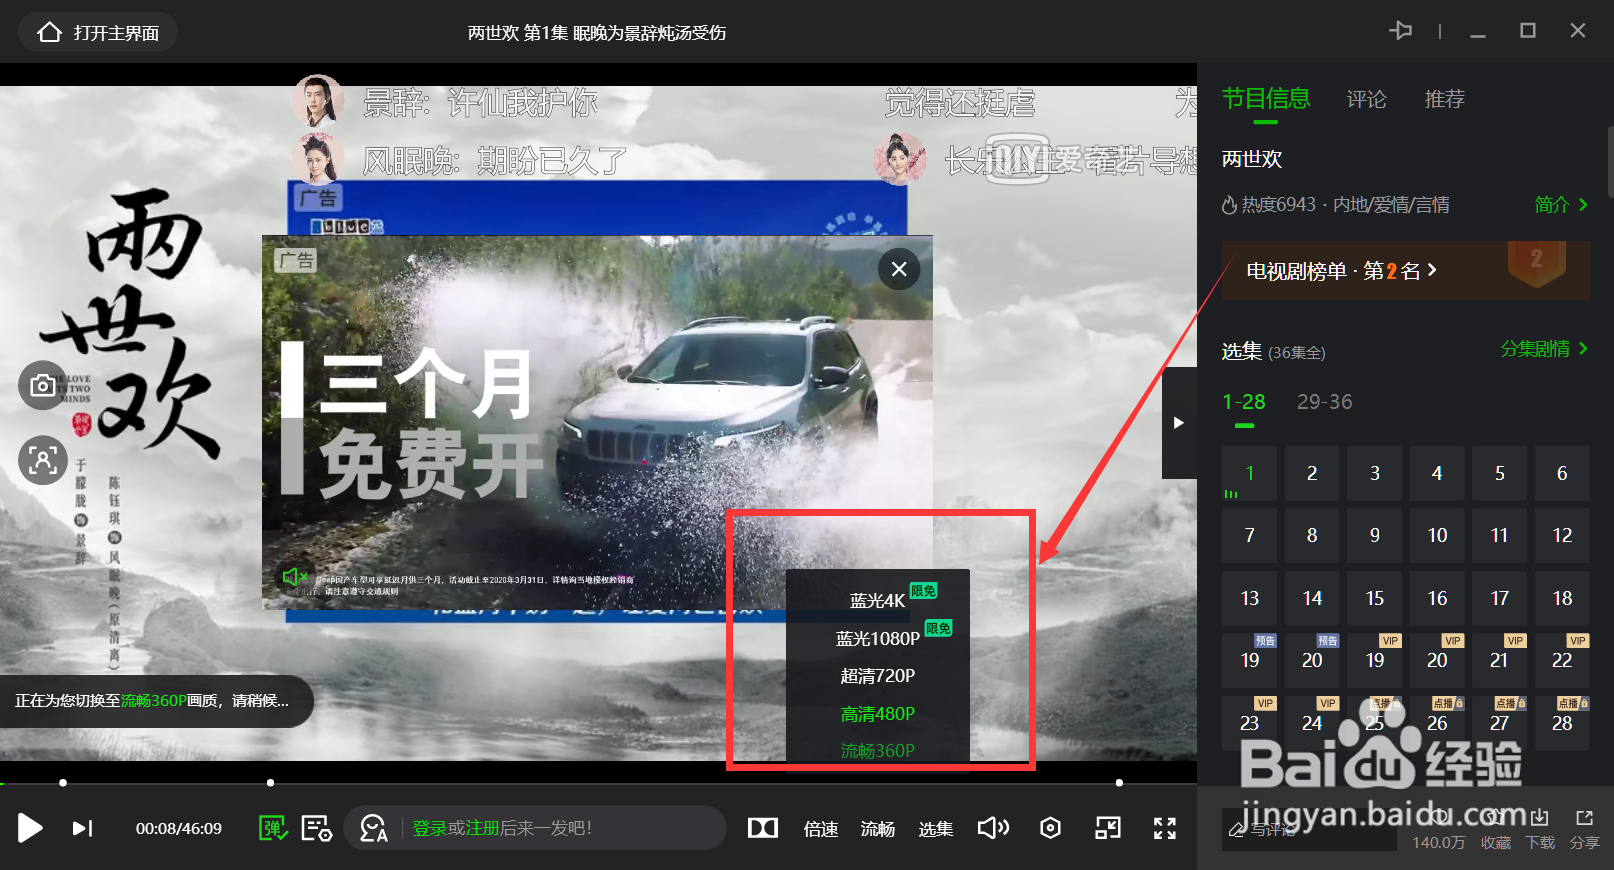Switch to the 评论 tab
This screenshot has width=1614, height=870.
point(1366,99)
